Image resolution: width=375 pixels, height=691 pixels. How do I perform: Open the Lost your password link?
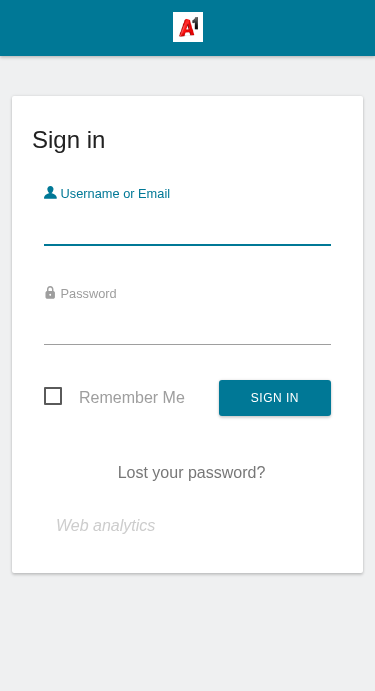(x=191, y=472)
